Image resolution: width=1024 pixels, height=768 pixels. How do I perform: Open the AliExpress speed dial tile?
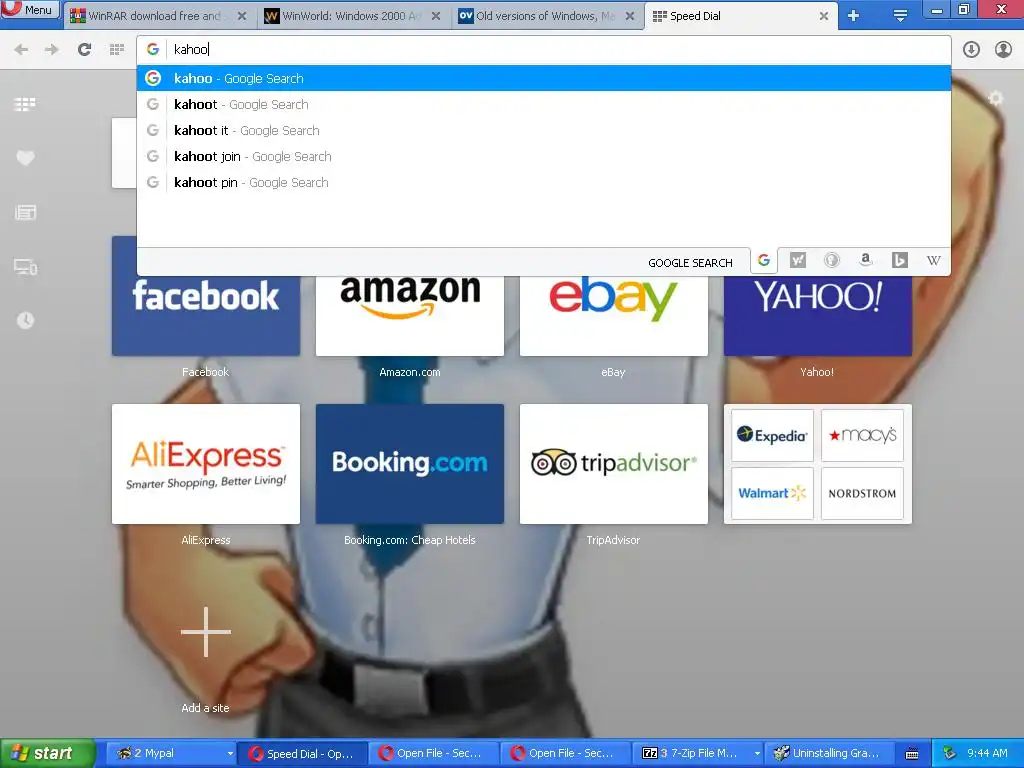click(206, 464)
